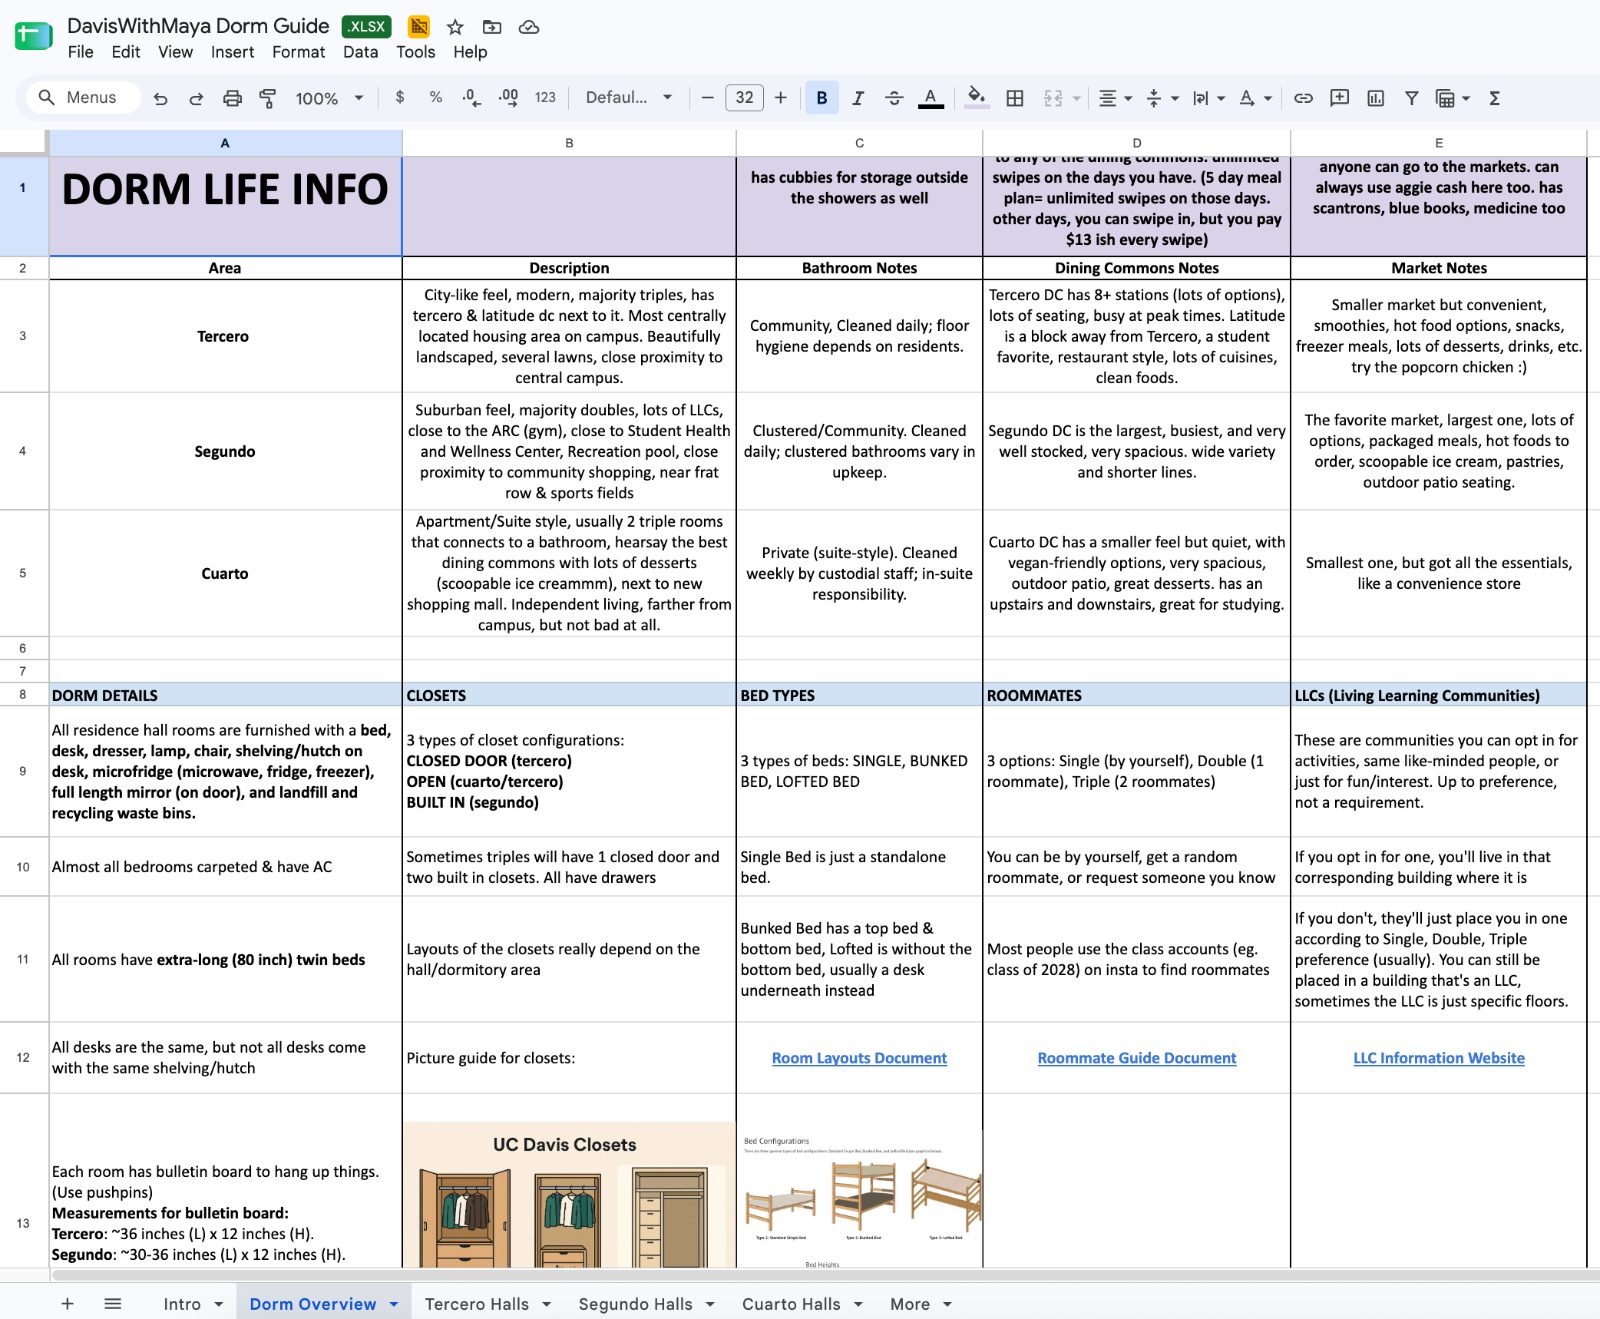Click the Redo arrow icon
1600x1319 pixels.
point(196,98)
